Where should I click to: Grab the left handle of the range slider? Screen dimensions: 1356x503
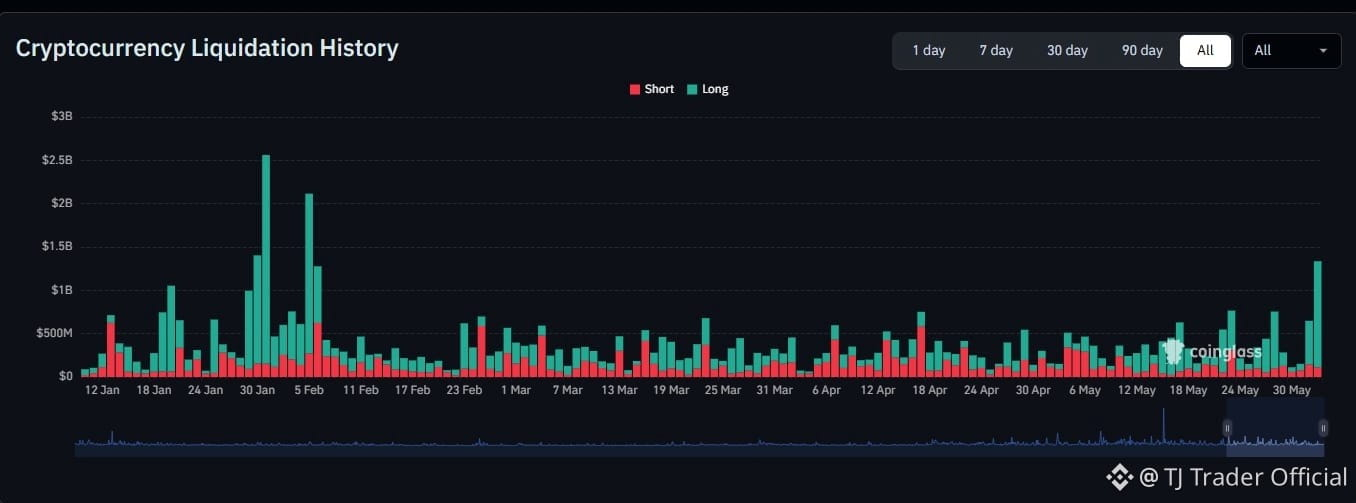[x=1228, y=428]
